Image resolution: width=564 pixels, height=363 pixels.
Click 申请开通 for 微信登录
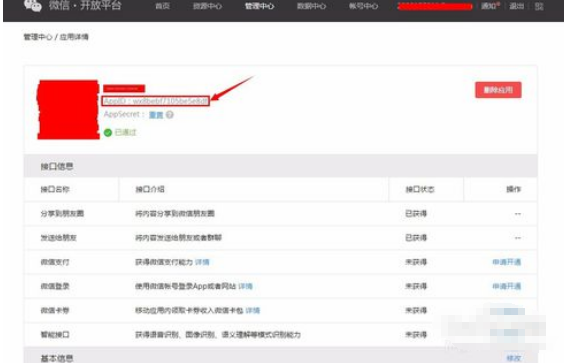(506, 286)
